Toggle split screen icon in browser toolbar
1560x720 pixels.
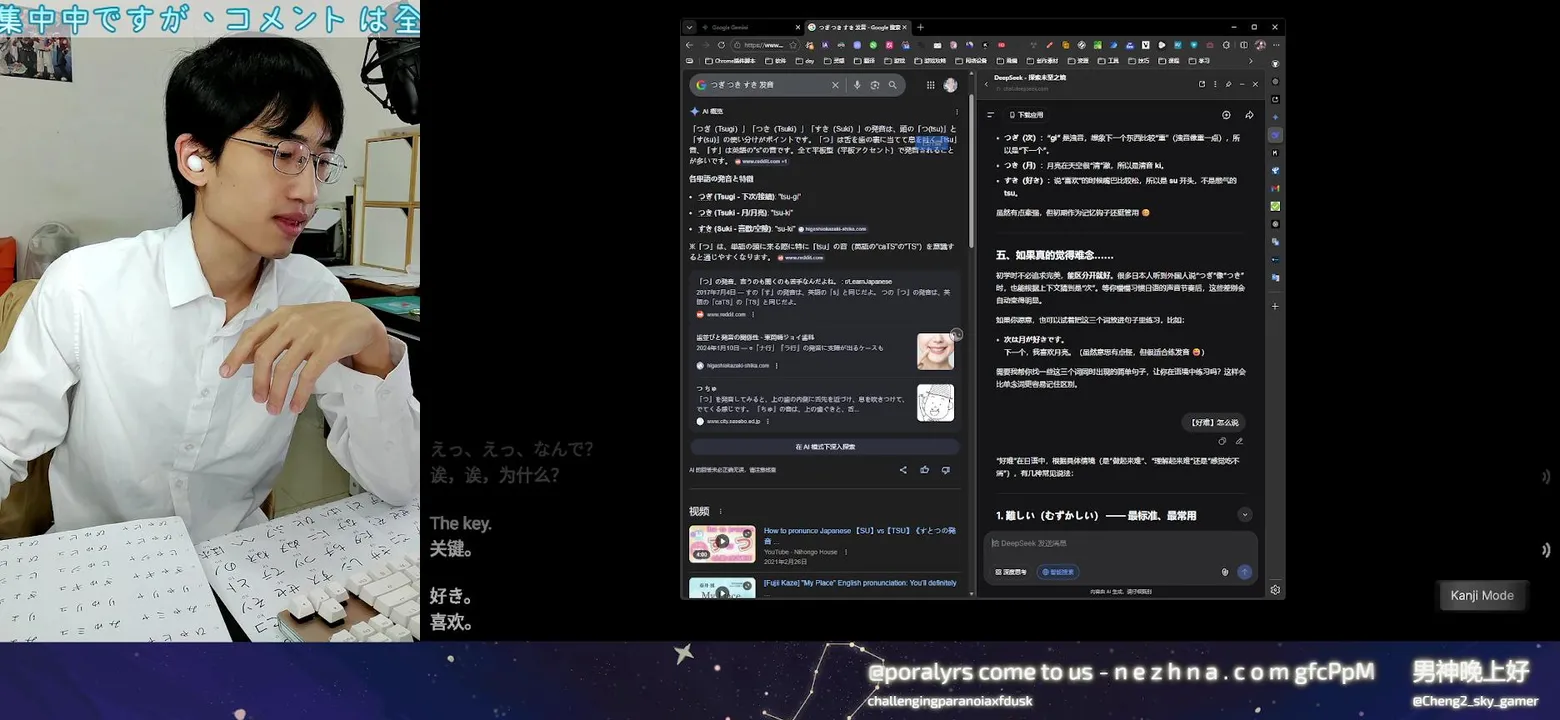pyautogui.click(x=1244, y=45)
